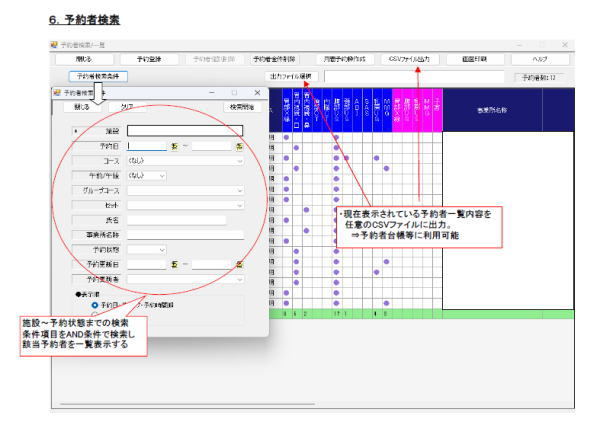Screen dimensions: 600x422
Task: Click the 施設 field label
Action: pos(96,131)
